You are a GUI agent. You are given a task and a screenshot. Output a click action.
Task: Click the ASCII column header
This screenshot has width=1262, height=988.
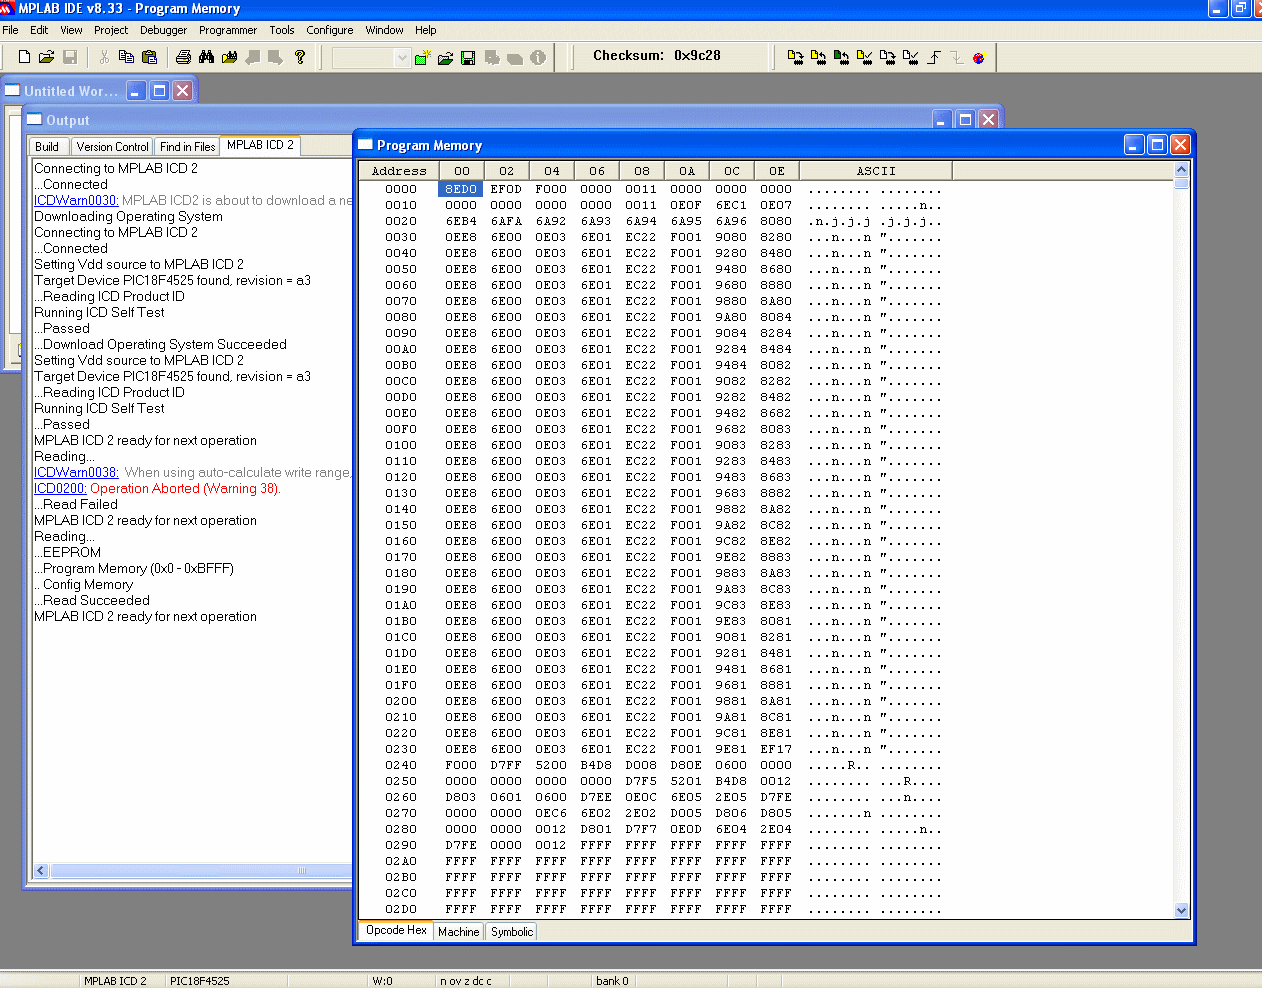coord(876,171)
